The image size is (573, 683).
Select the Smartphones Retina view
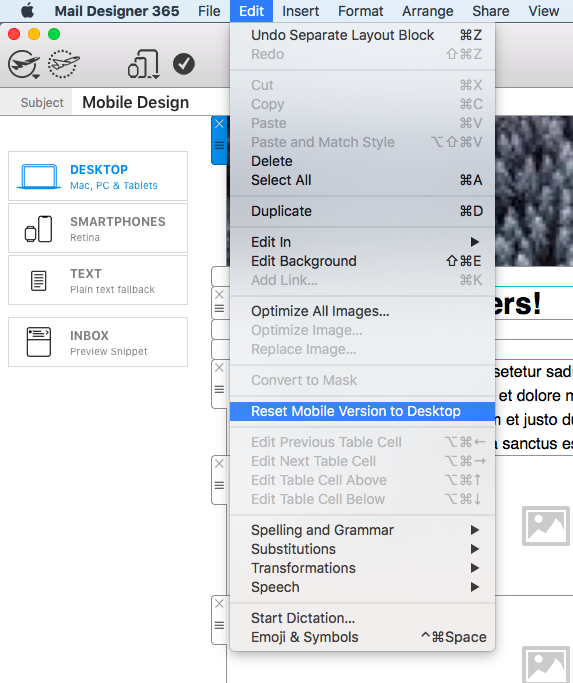coord(98,228)
